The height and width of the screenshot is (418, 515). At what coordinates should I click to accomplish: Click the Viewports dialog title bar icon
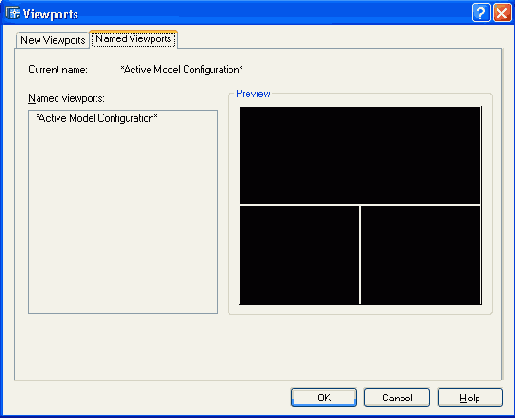pos(13,13)
